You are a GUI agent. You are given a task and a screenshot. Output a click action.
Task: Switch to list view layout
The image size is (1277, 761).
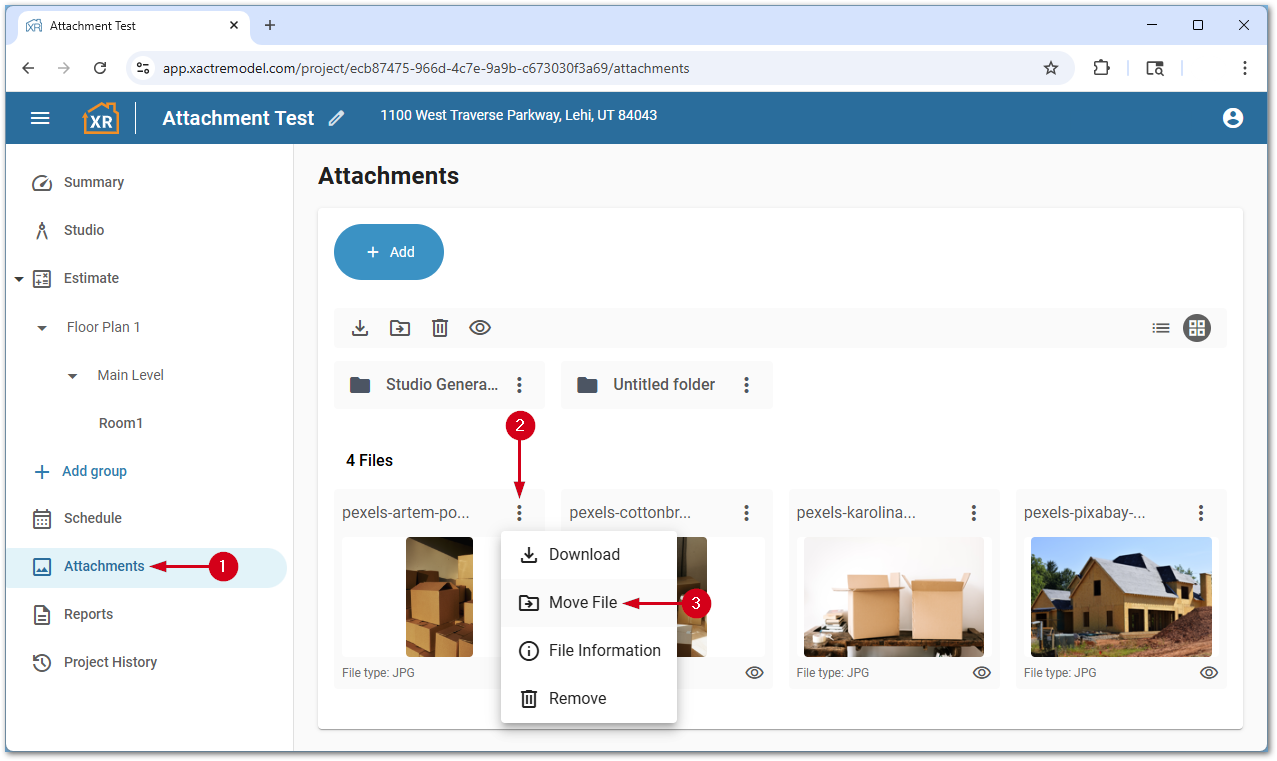coord(1160,328)
